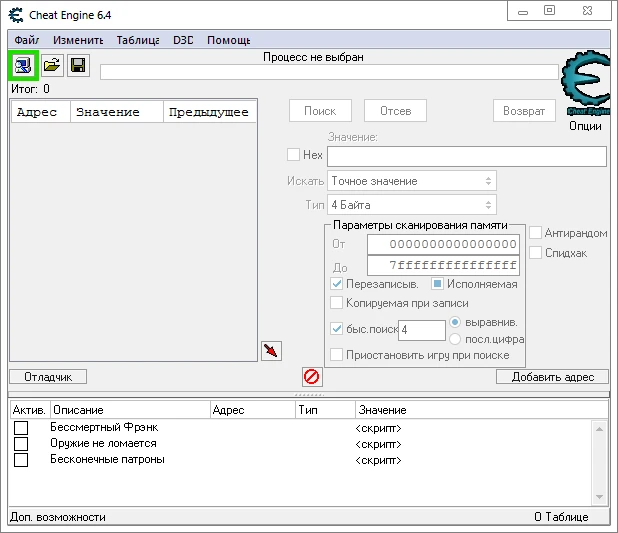Click the open table folder icon
This screenshot has width=618, height=533.
52,65
